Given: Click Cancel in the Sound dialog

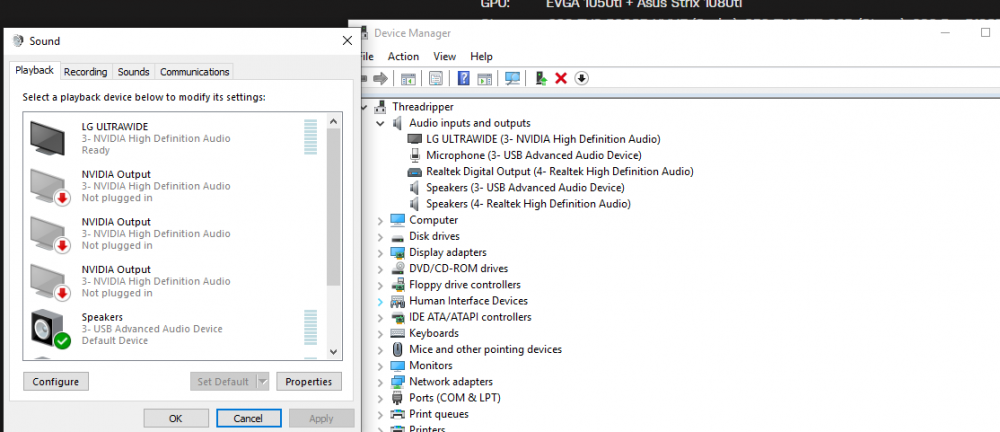Looking at the screenshot, I should pos(249,419).
